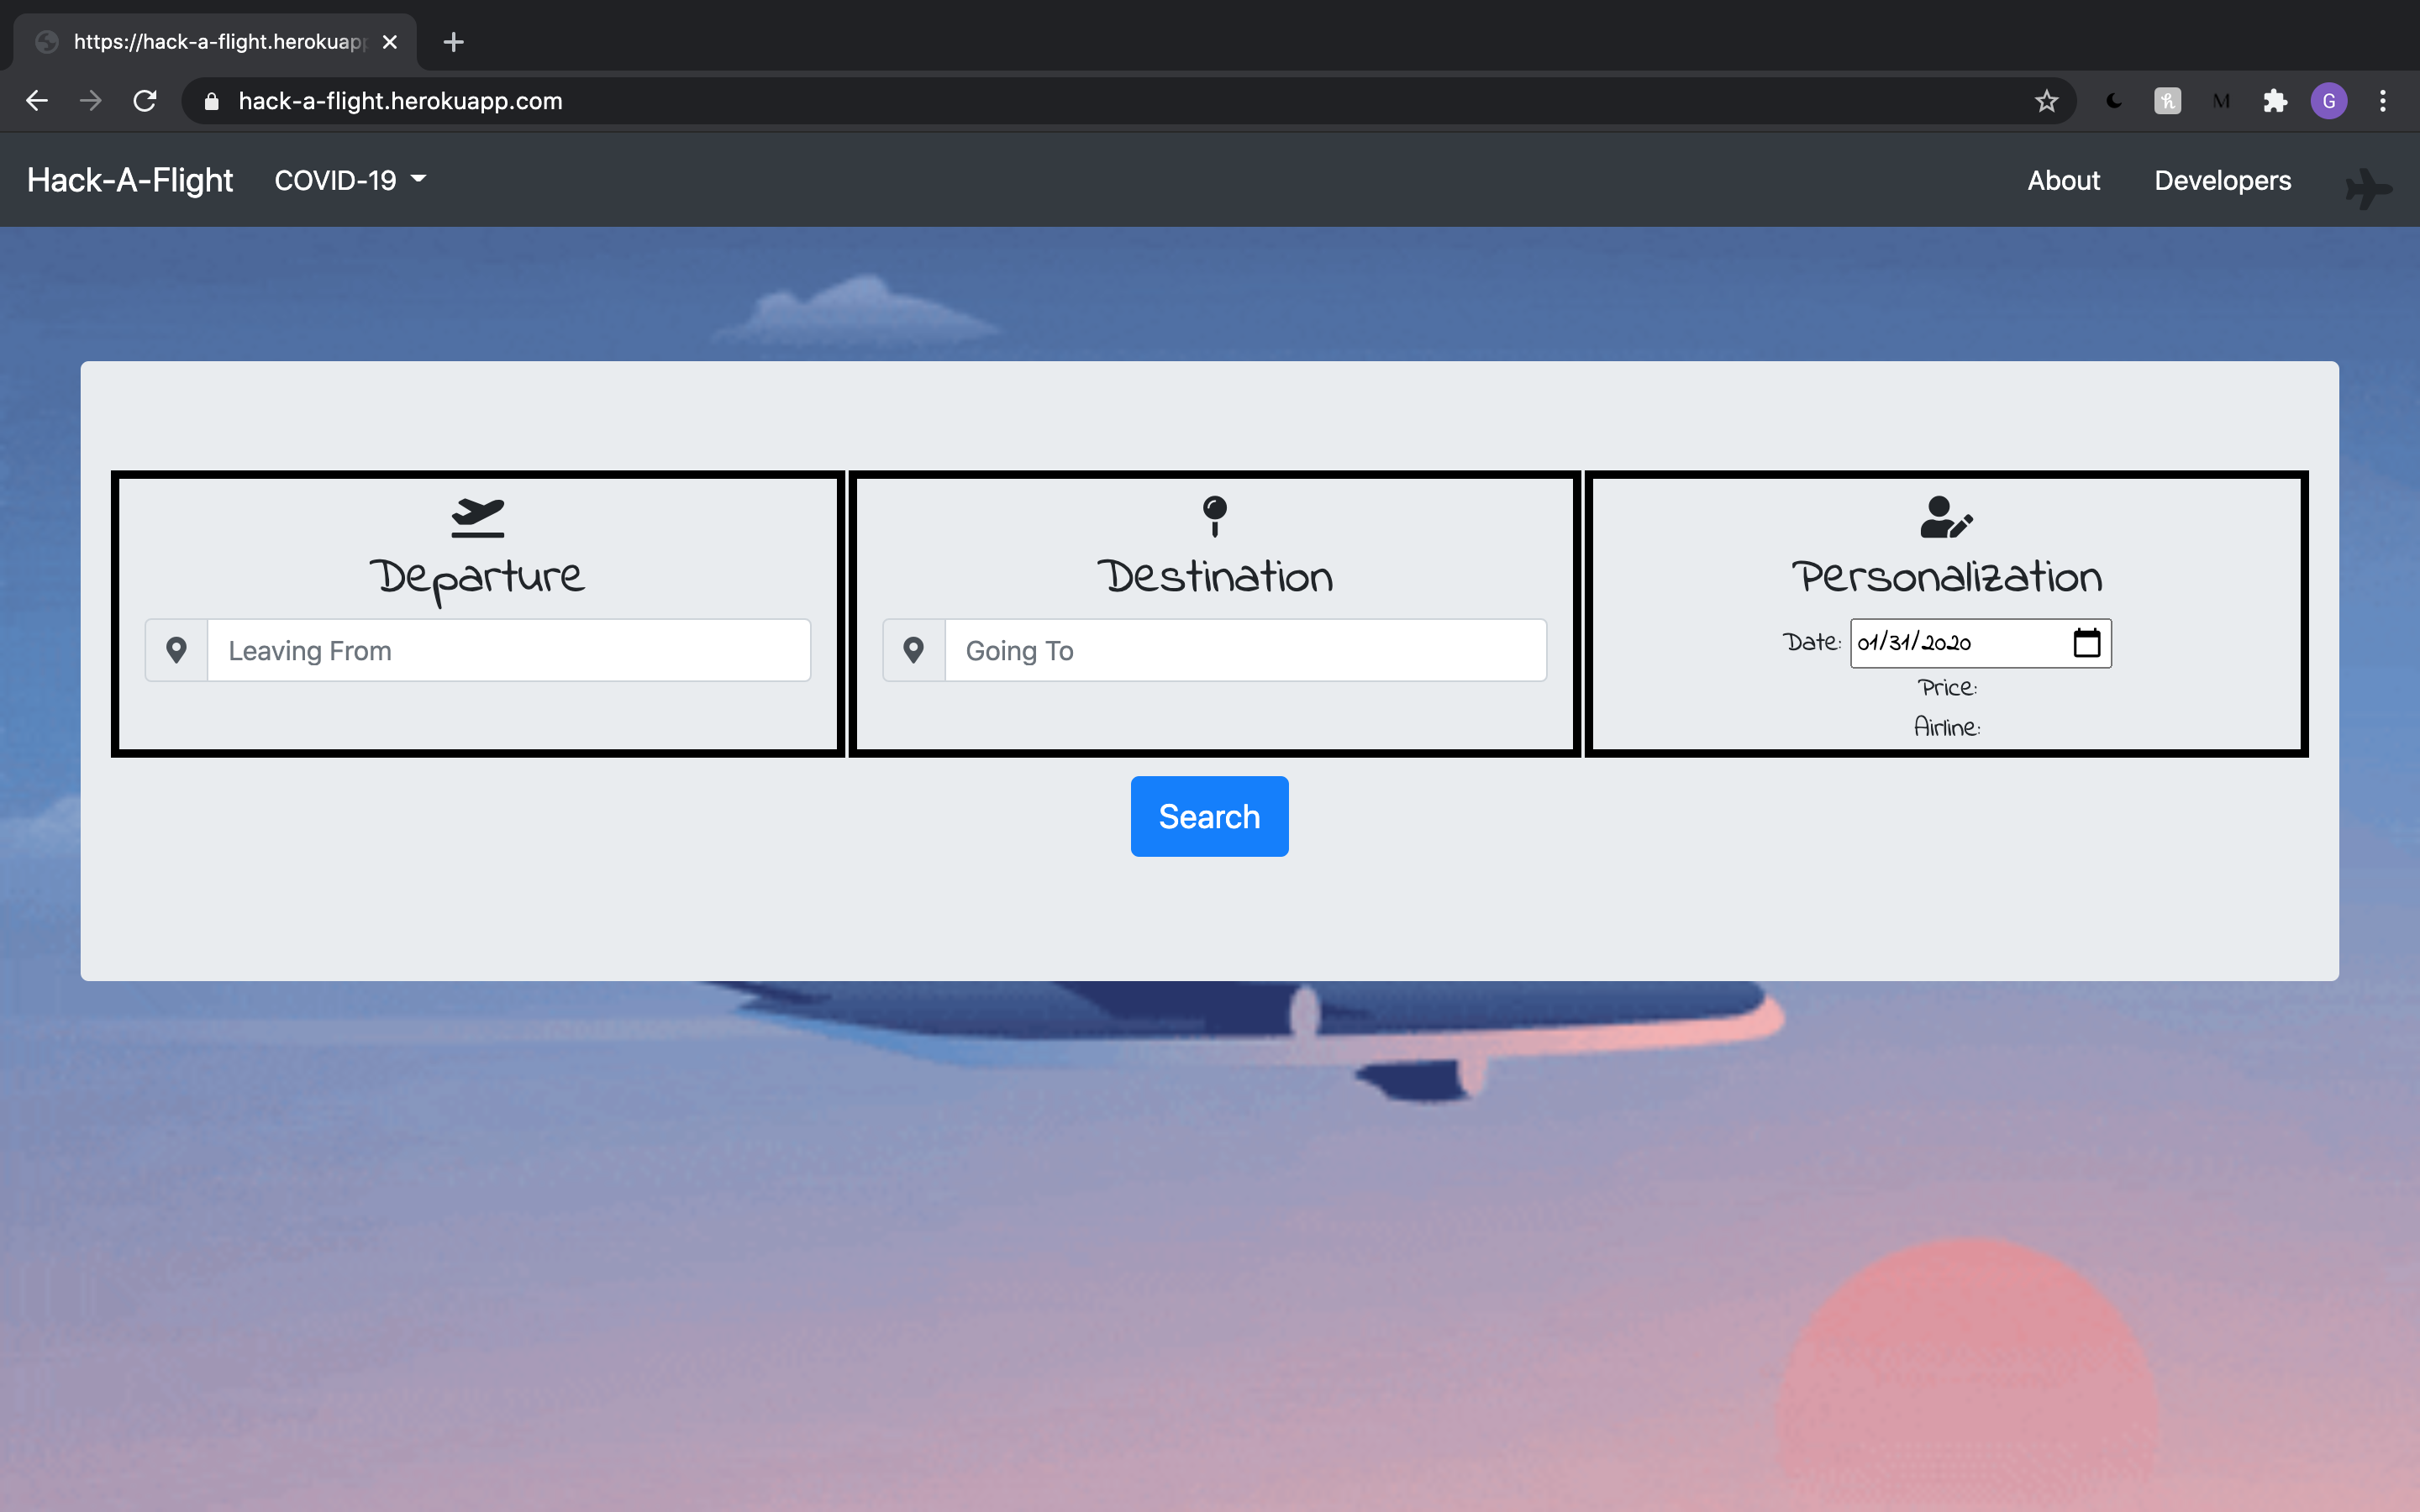Image resolution: width=2420 pixels, height=1512 pixels.
Task: Focus the Leaving From input field
Action: pos(508,650)
